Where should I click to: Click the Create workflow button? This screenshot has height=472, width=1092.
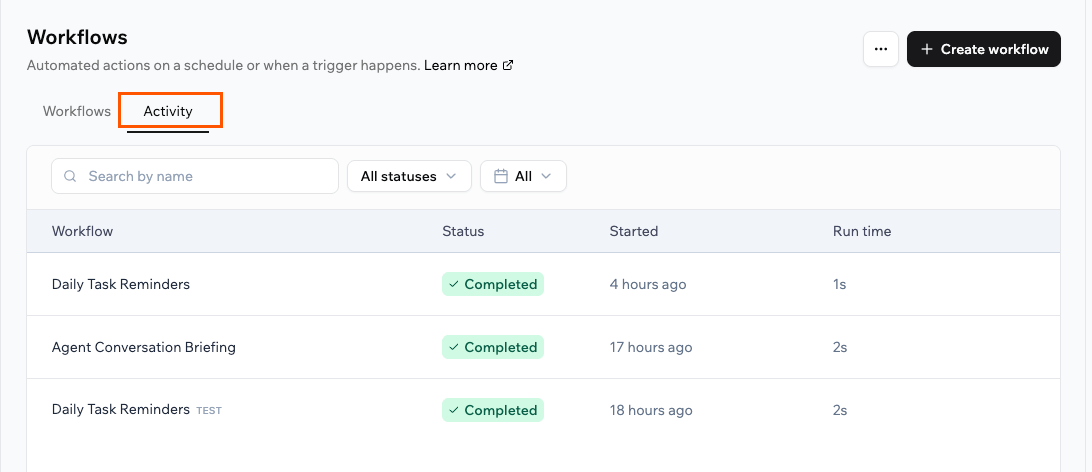tap(983, 49)
